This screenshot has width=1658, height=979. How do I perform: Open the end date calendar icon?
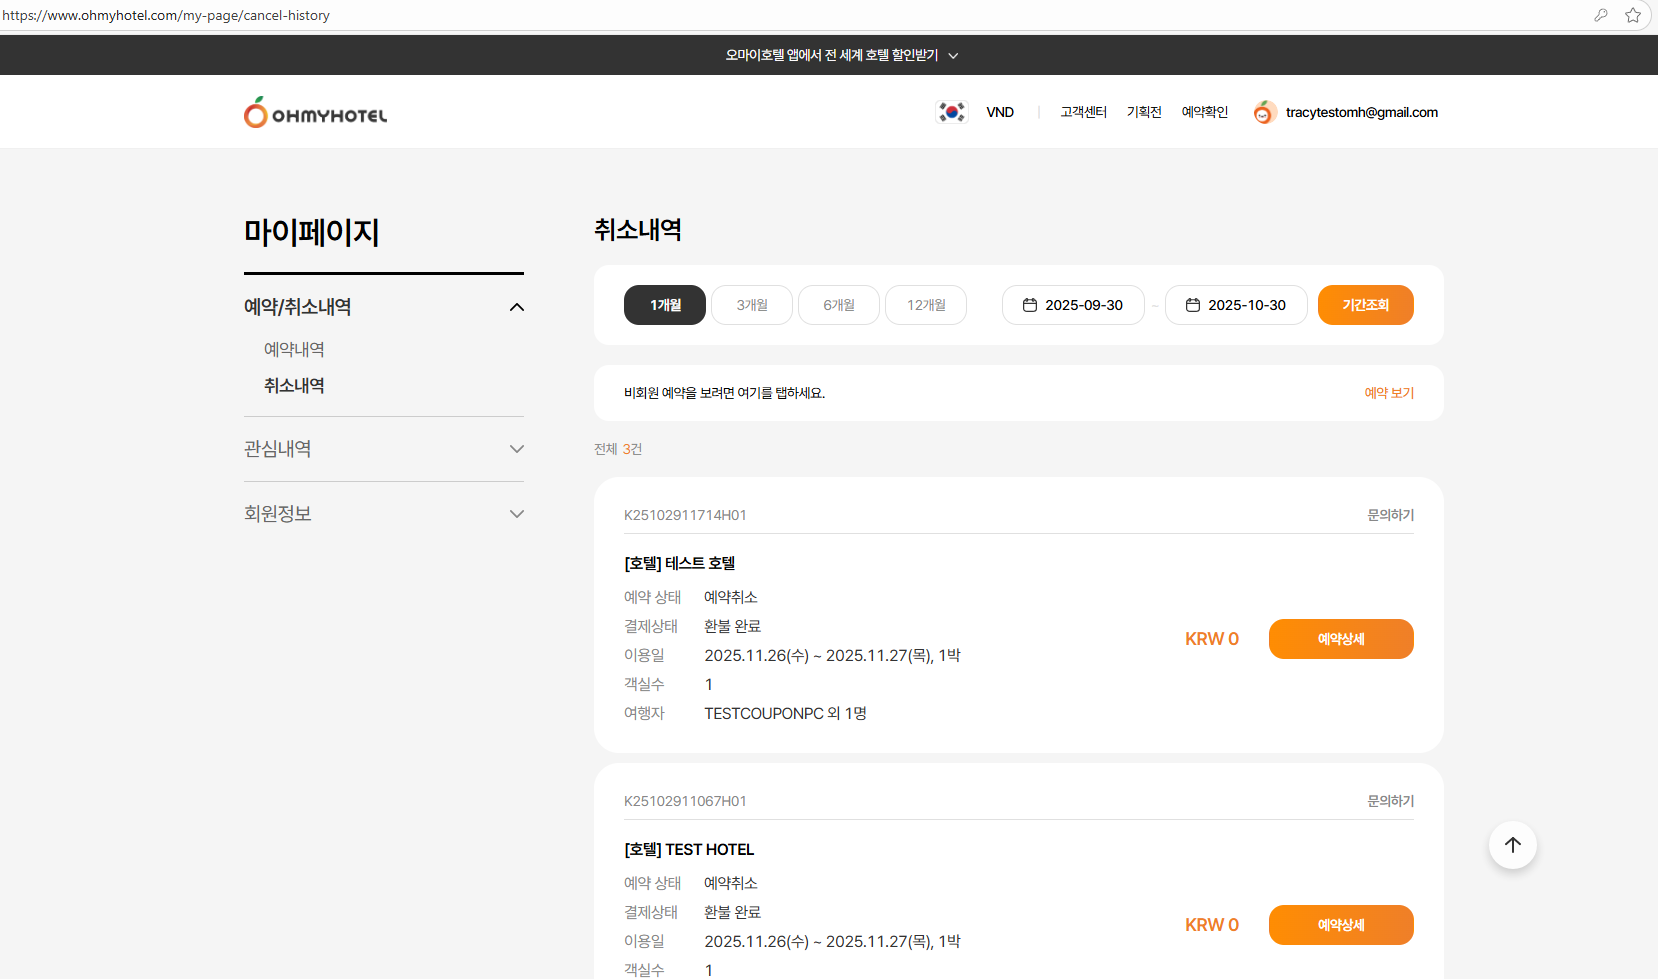pos(1193,305)
